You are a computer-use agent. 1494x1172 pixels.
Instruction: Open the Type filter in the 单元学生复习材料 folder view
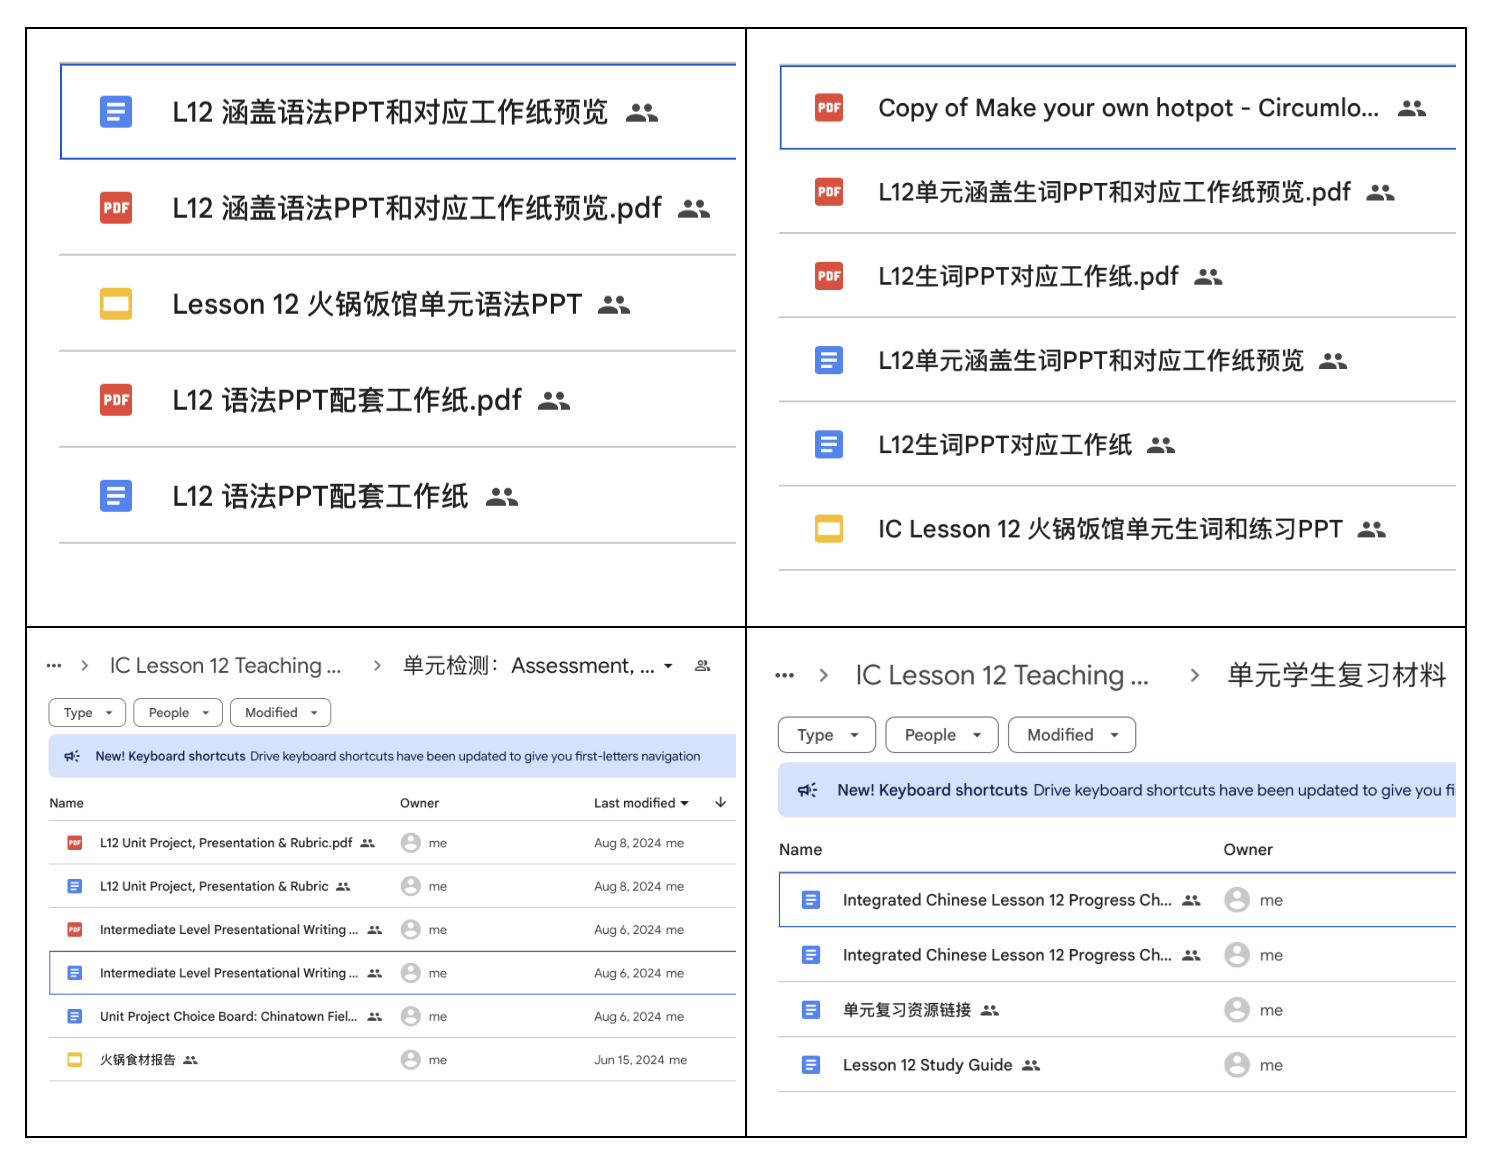(x=827, y=735)
